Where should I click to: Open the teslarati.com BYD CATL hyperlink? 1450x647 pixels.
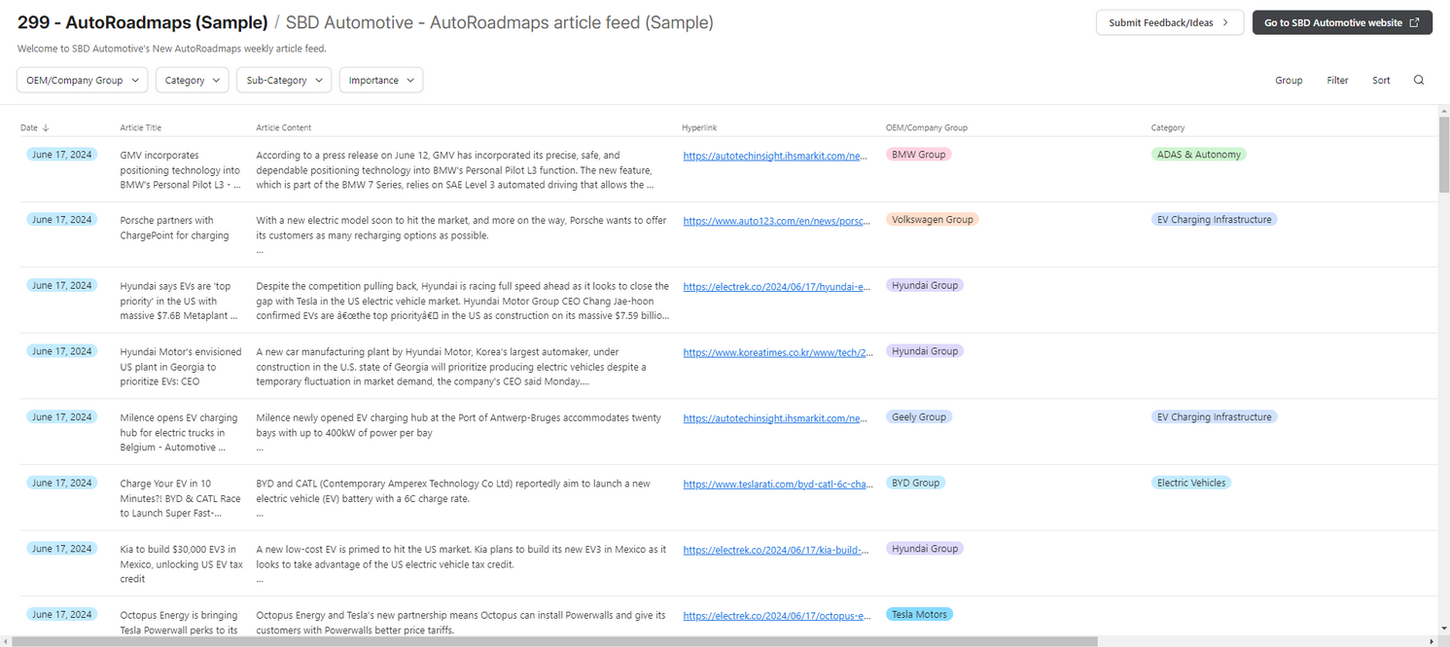(777, 484)
